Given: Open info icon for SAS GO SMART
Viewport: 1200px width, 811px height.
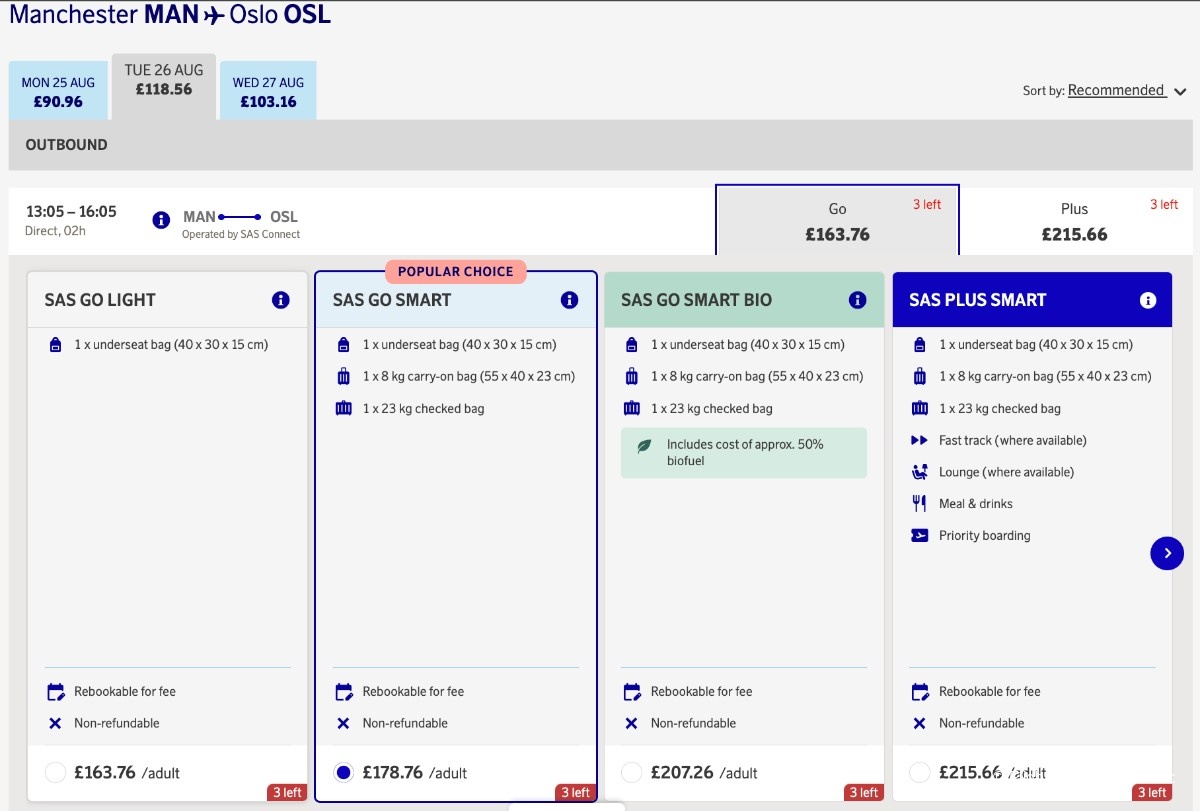Looking at the screenshot, I should (x=569, y=300).
